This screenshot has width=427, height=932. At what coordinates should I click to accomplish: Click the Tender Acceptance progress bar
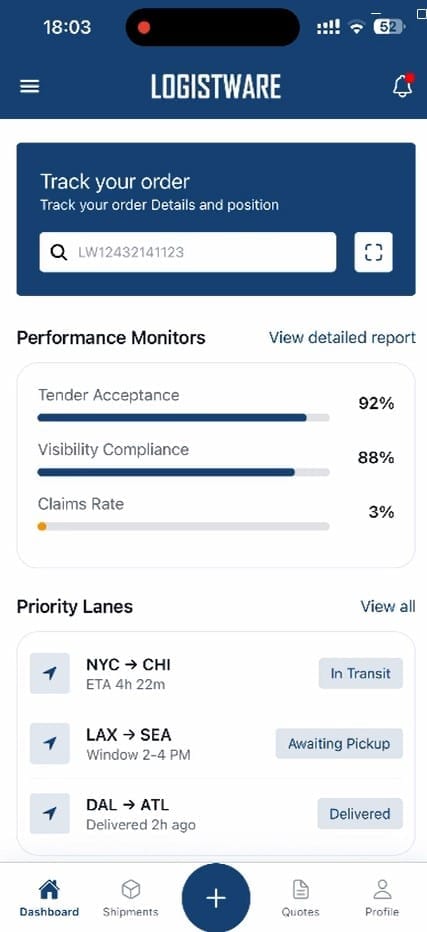pyautogui.click(x=183, y=418)
